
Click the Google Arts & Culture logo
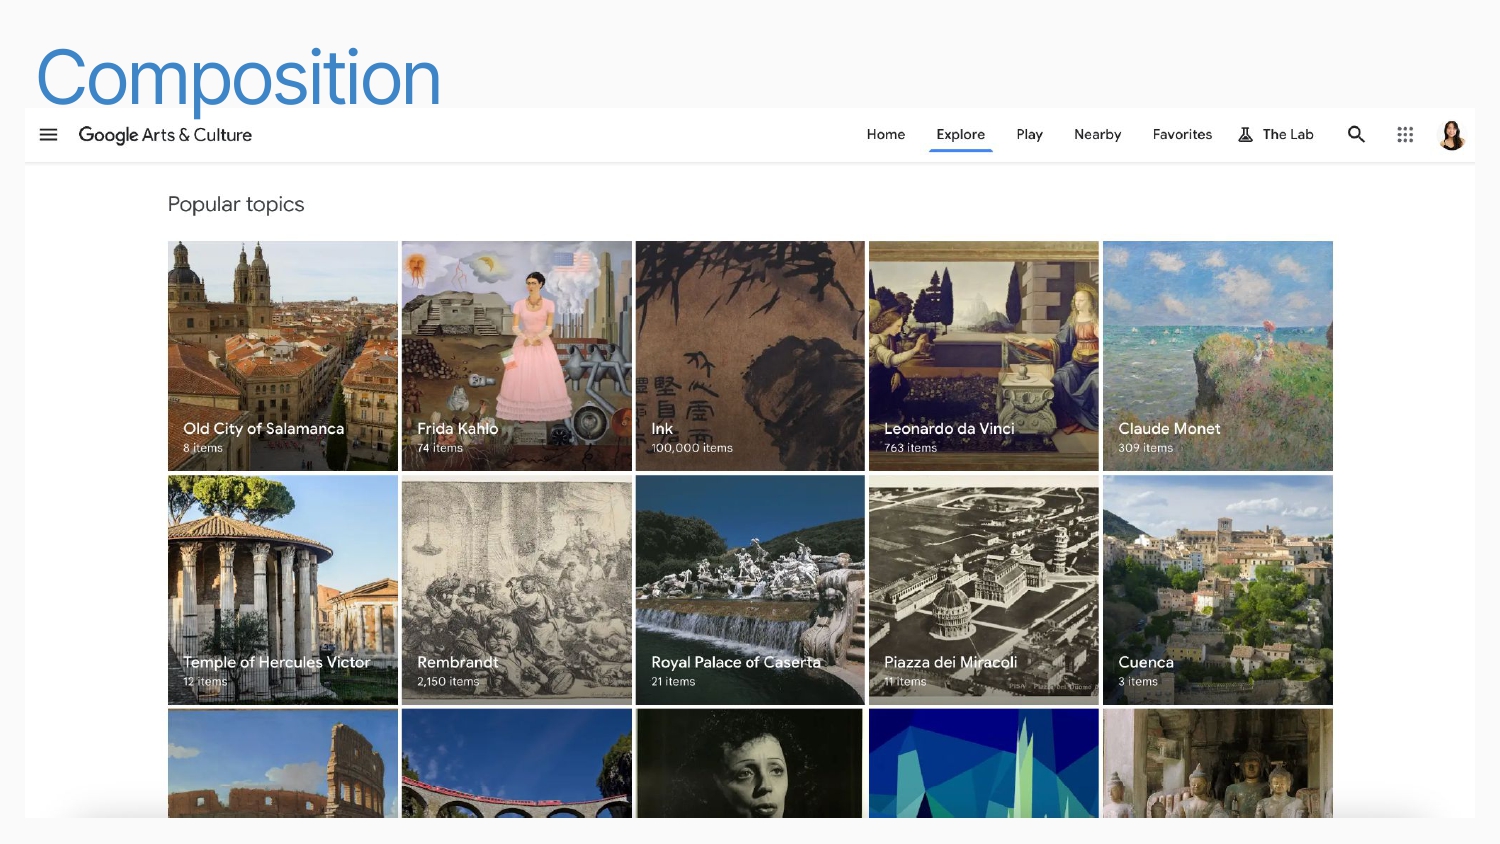click(x=165, y=135)
